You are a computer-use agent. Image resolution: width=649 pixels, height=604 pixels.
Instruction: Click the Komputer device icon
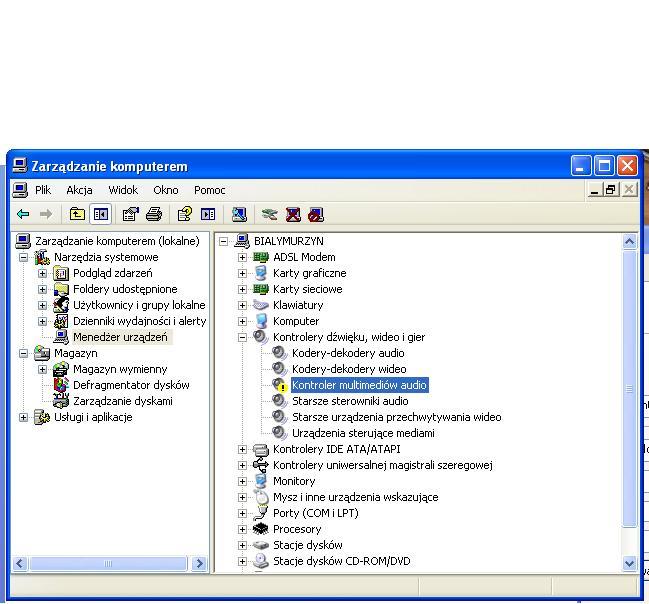[261, 321]
